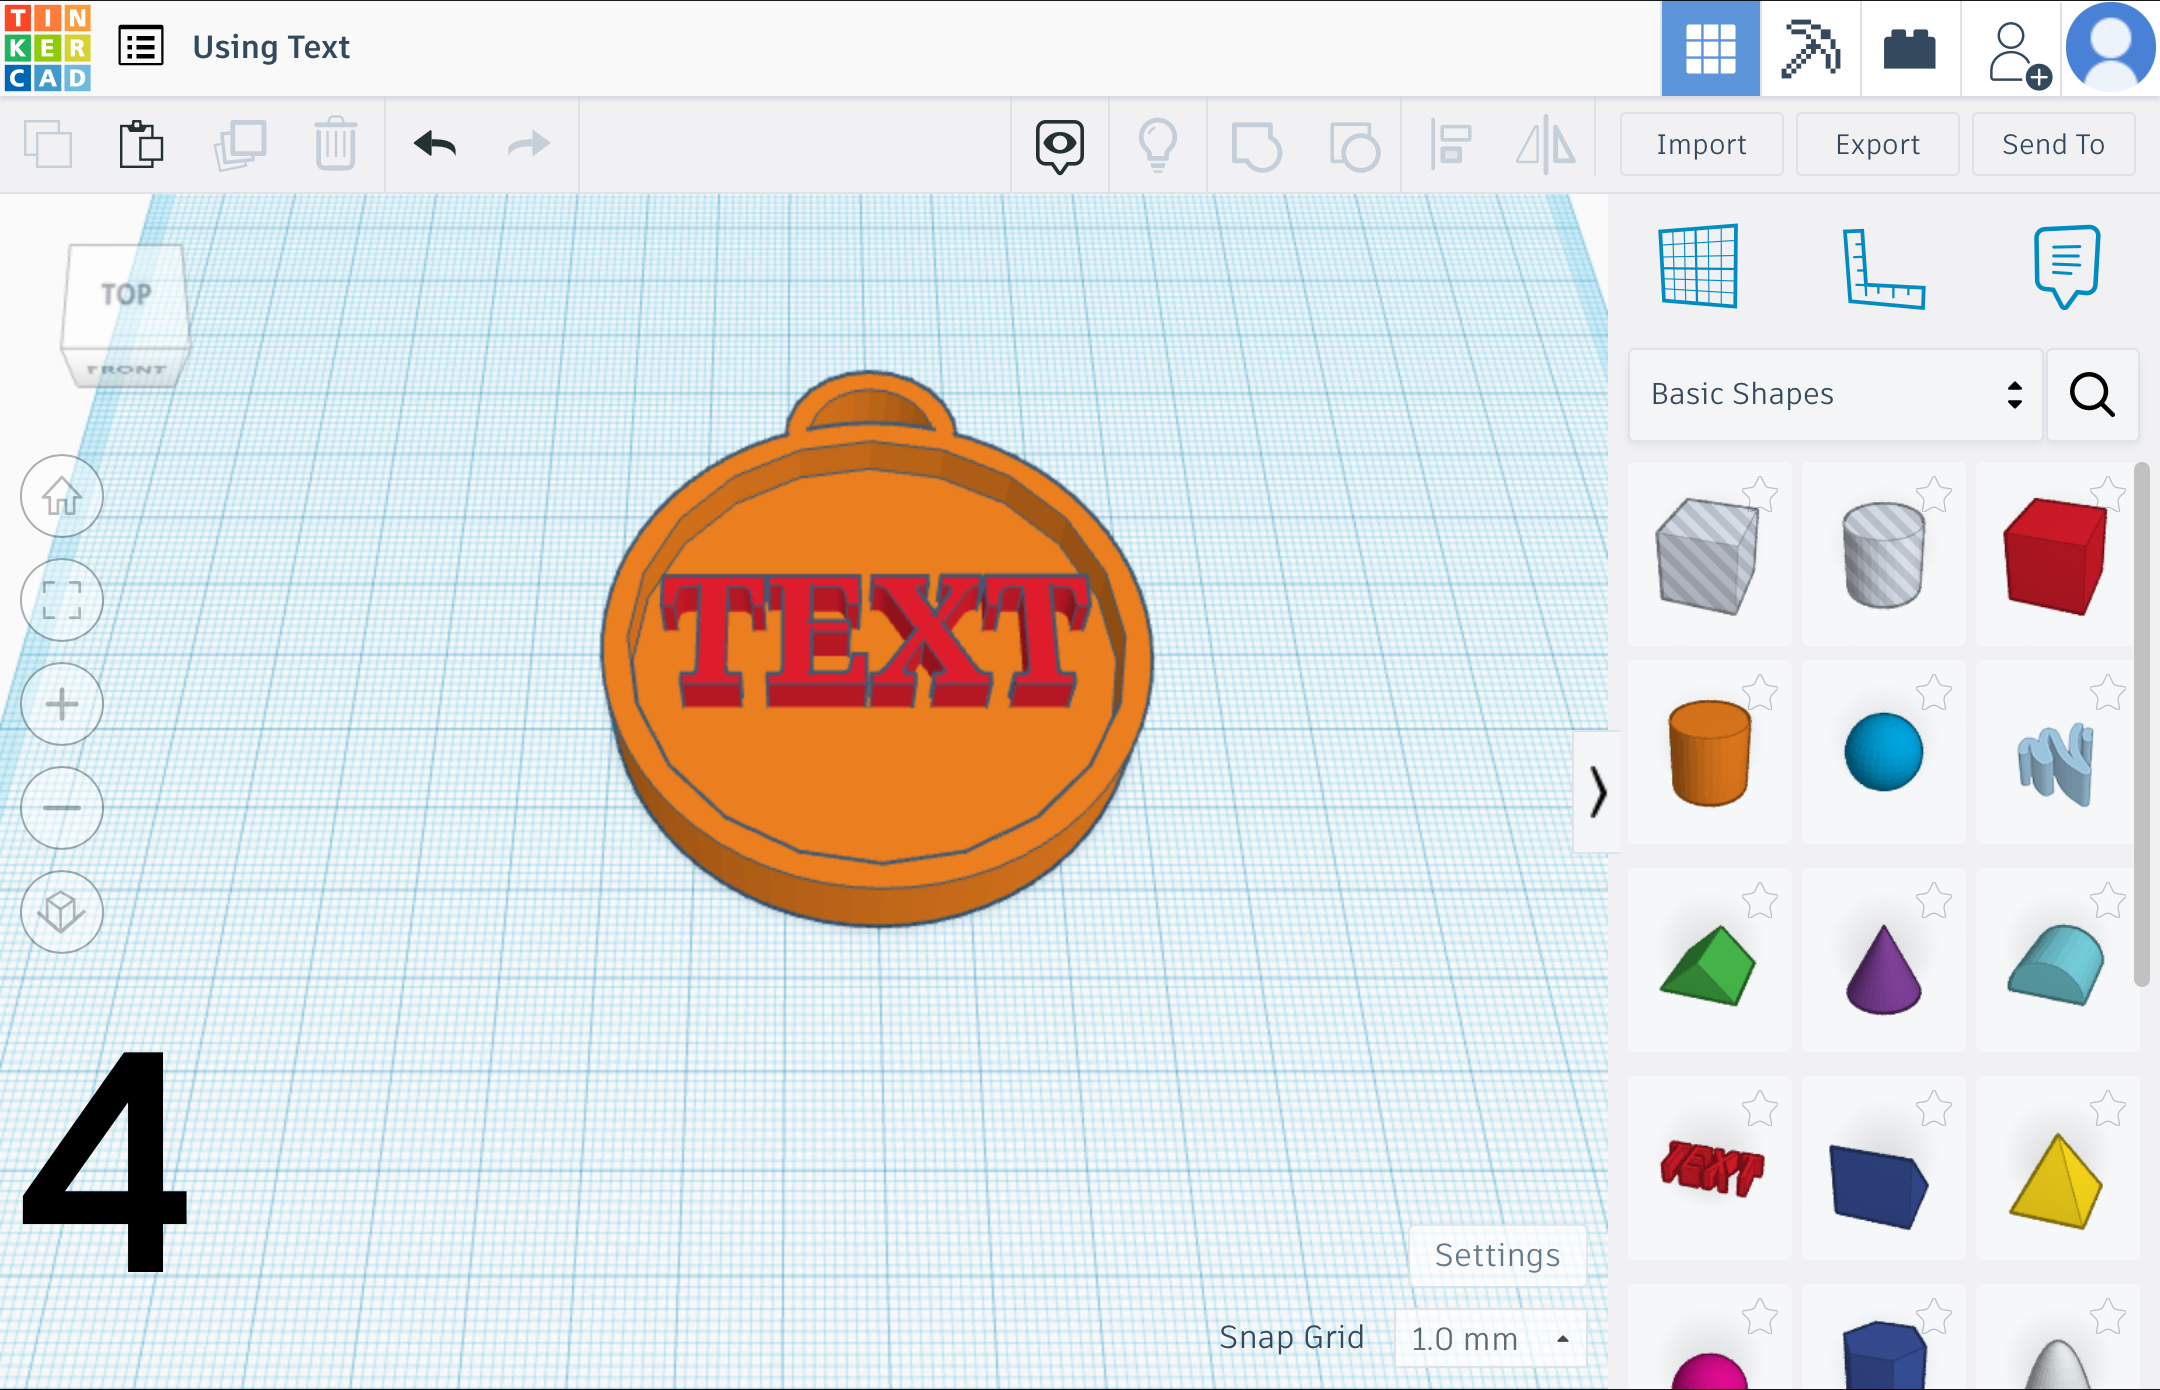Open workplane Settings
This screenshot has width=2160, height=1390.
point(1497,1255)
